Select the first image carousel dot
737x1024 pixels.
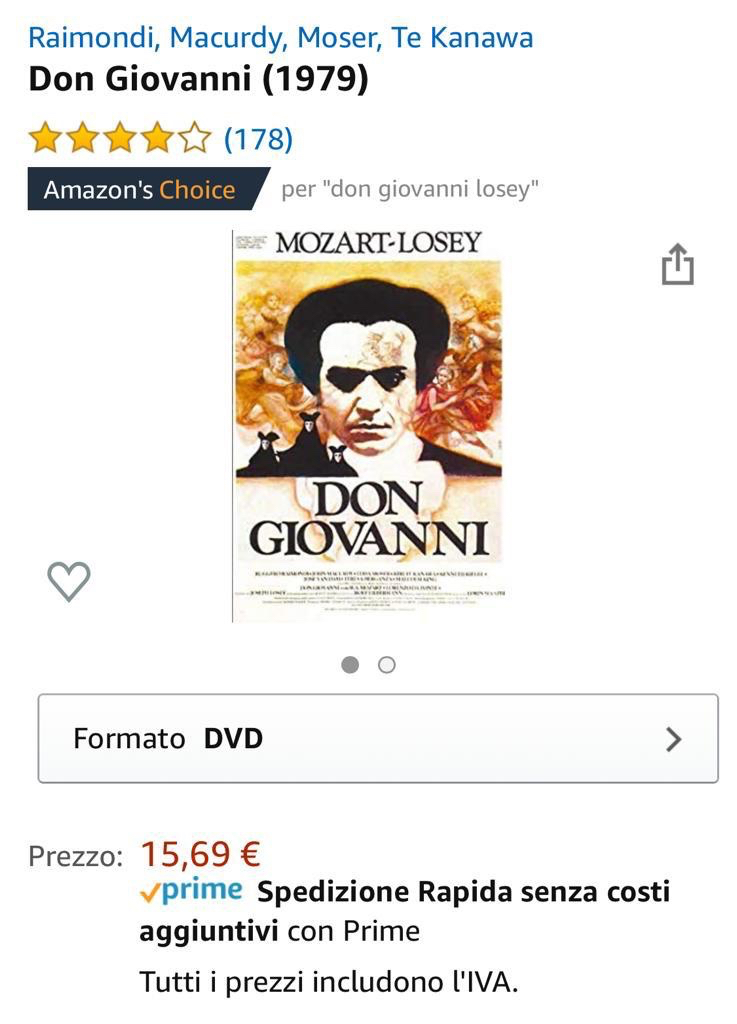350,665
